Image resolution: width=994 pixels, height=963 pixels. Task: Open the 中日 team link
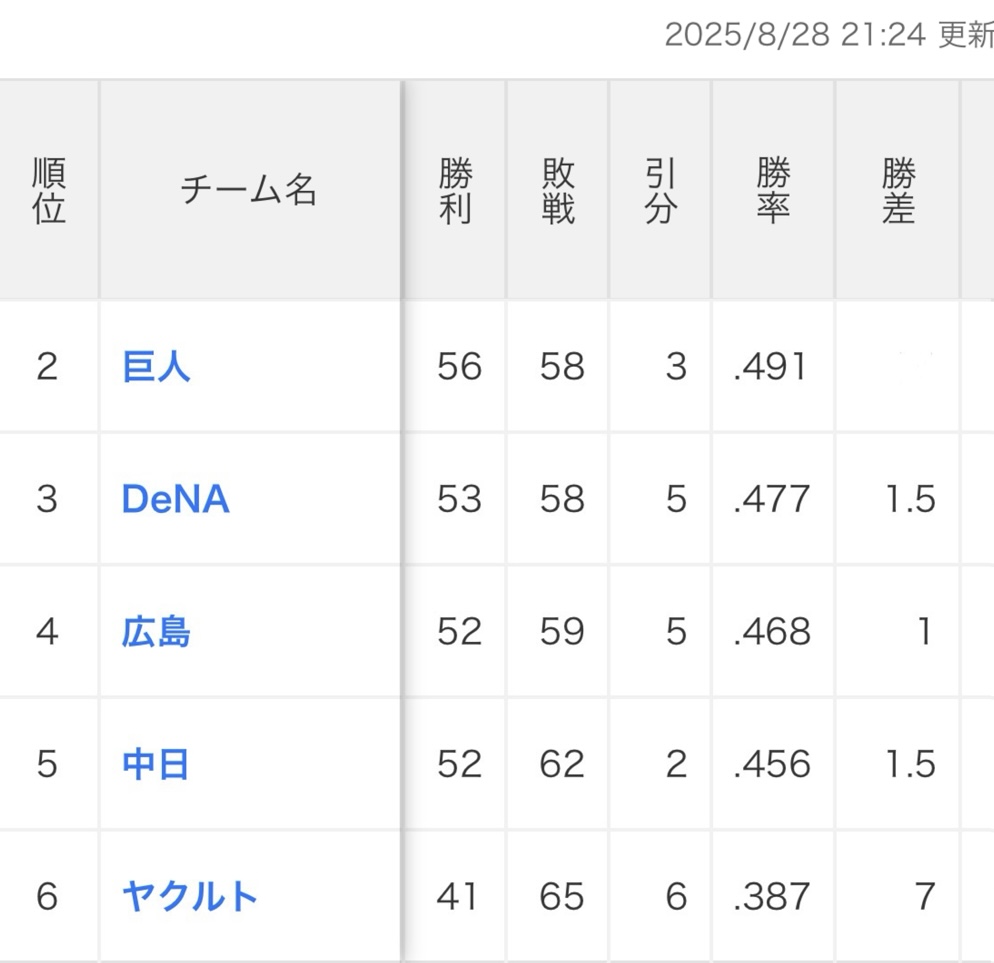pos(155,764)
